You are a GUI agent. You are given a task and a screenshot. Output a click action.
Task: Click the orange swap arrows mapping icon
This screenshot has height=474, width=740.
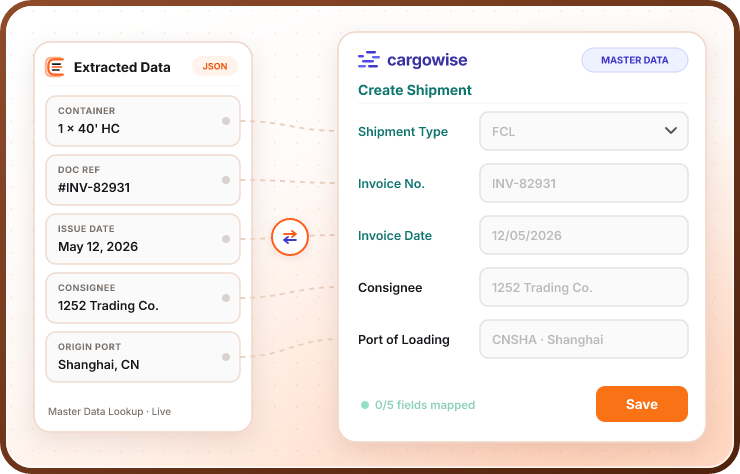click(290, 237)
